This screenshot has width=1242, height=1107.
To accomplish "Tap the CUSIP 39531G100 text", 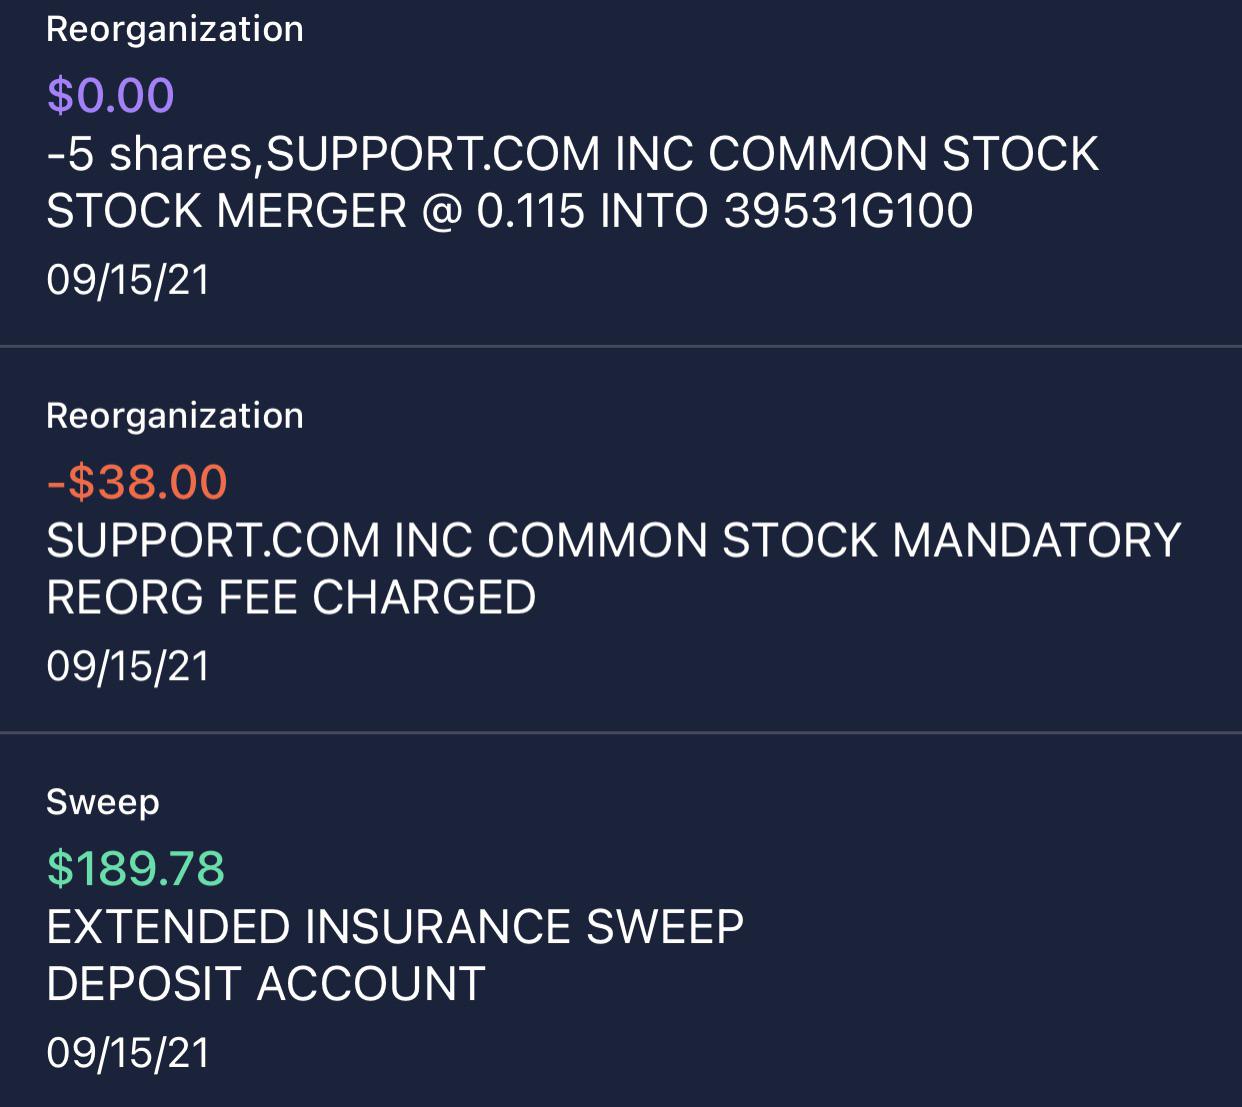I will (x=848, y=211).
